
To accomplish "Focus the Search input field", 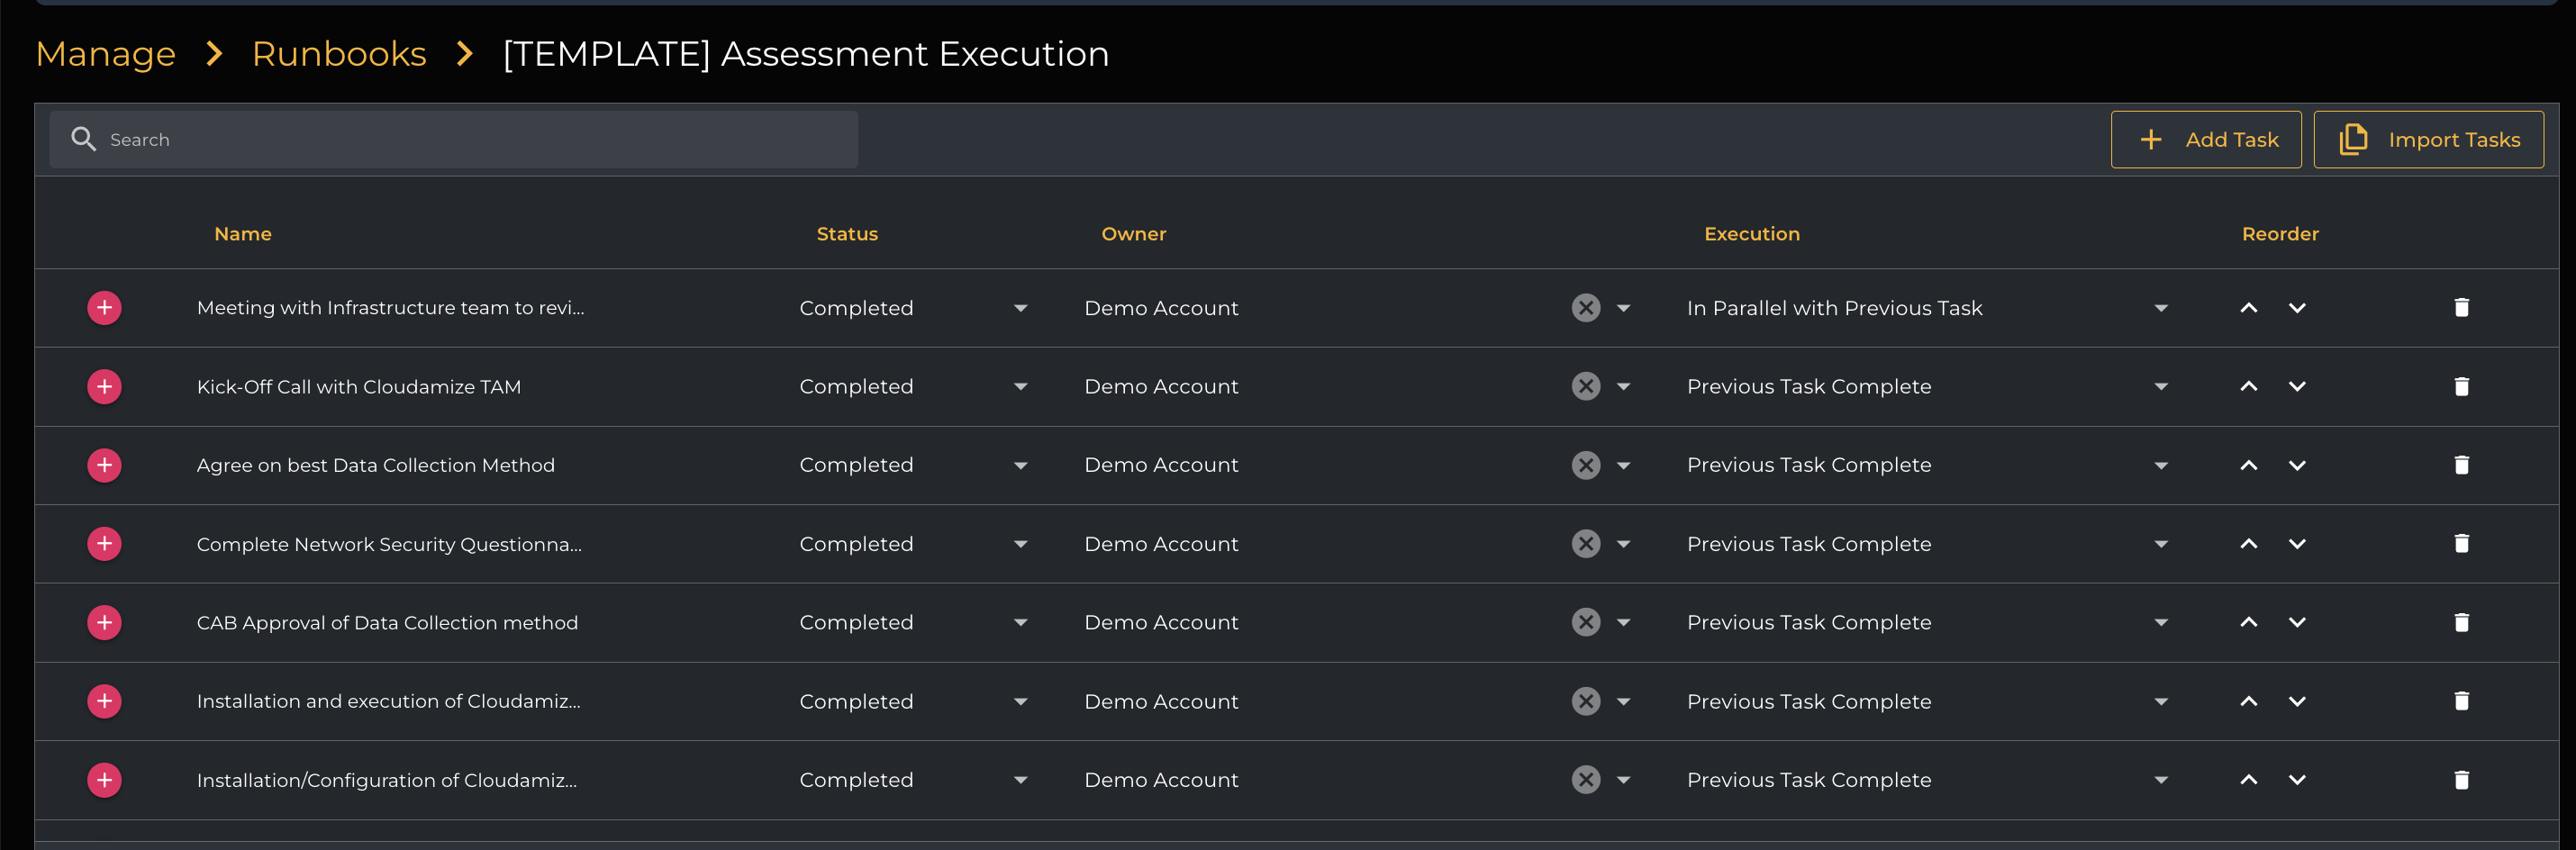I will point(470,140).
